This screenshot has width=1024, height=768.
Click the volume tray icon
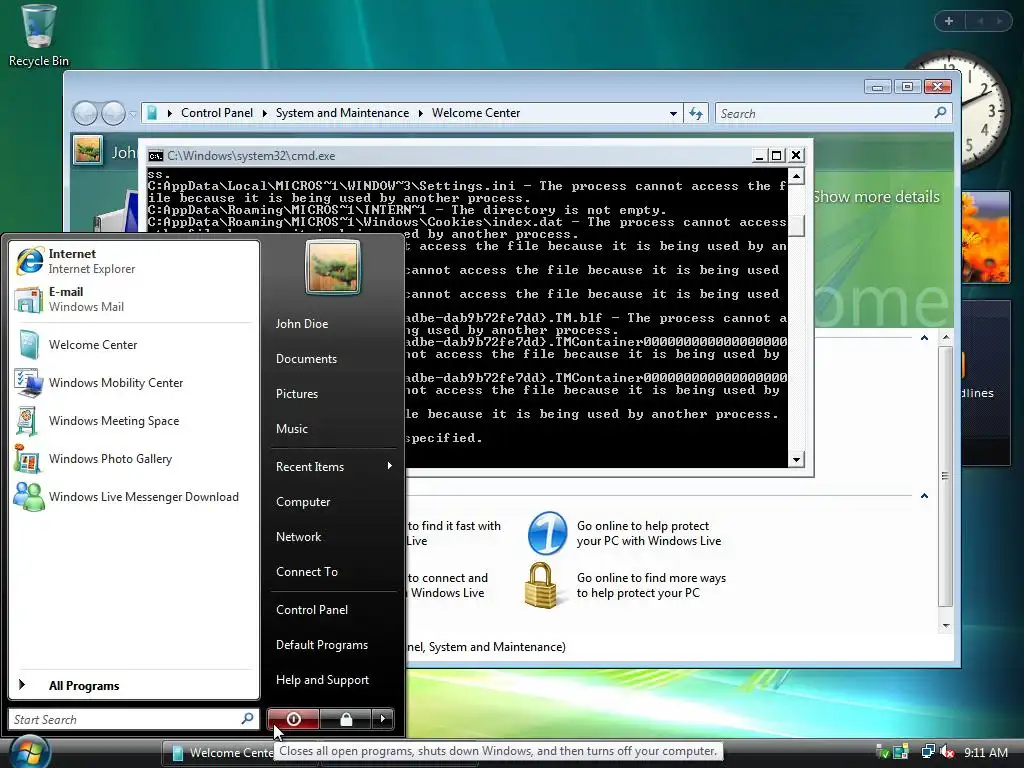(946, 752)
